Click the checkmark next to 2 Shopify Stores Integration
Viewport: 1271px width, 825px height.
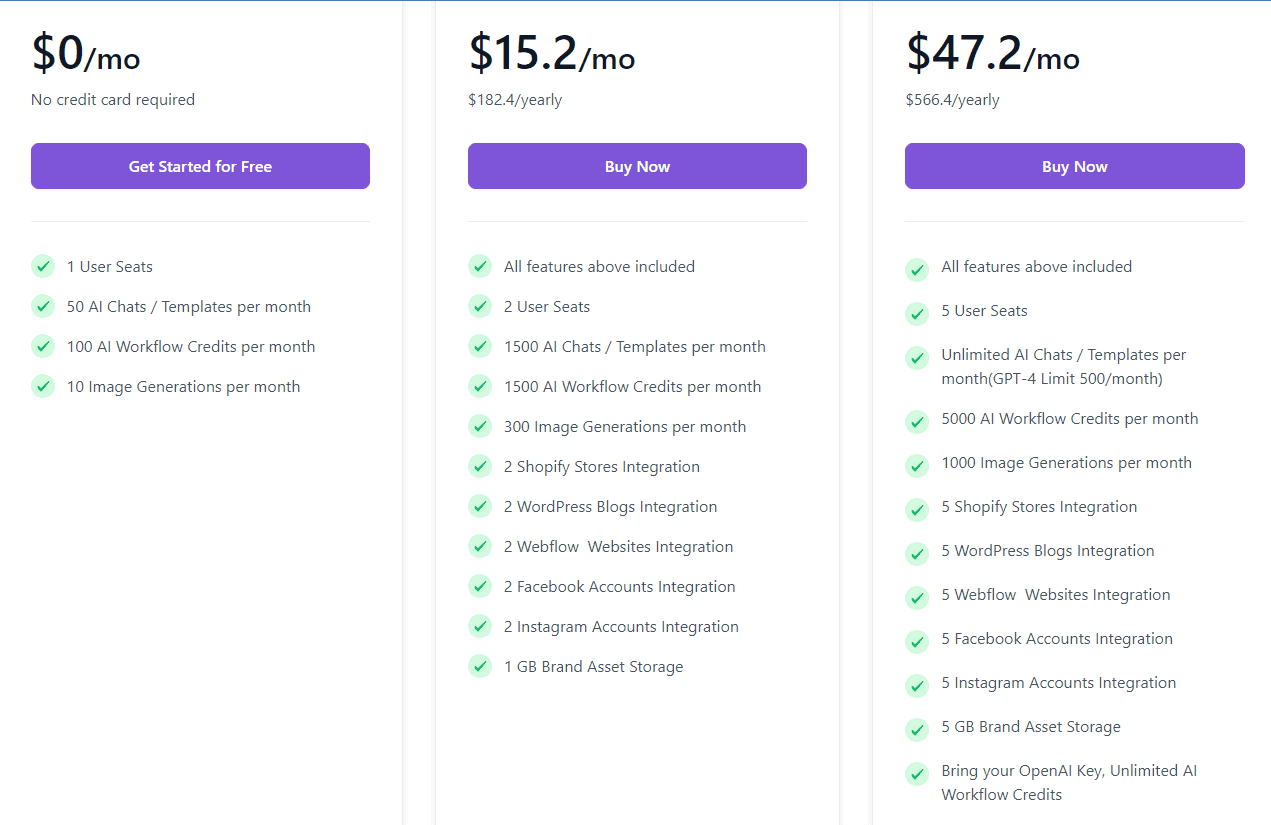(480, 466)
